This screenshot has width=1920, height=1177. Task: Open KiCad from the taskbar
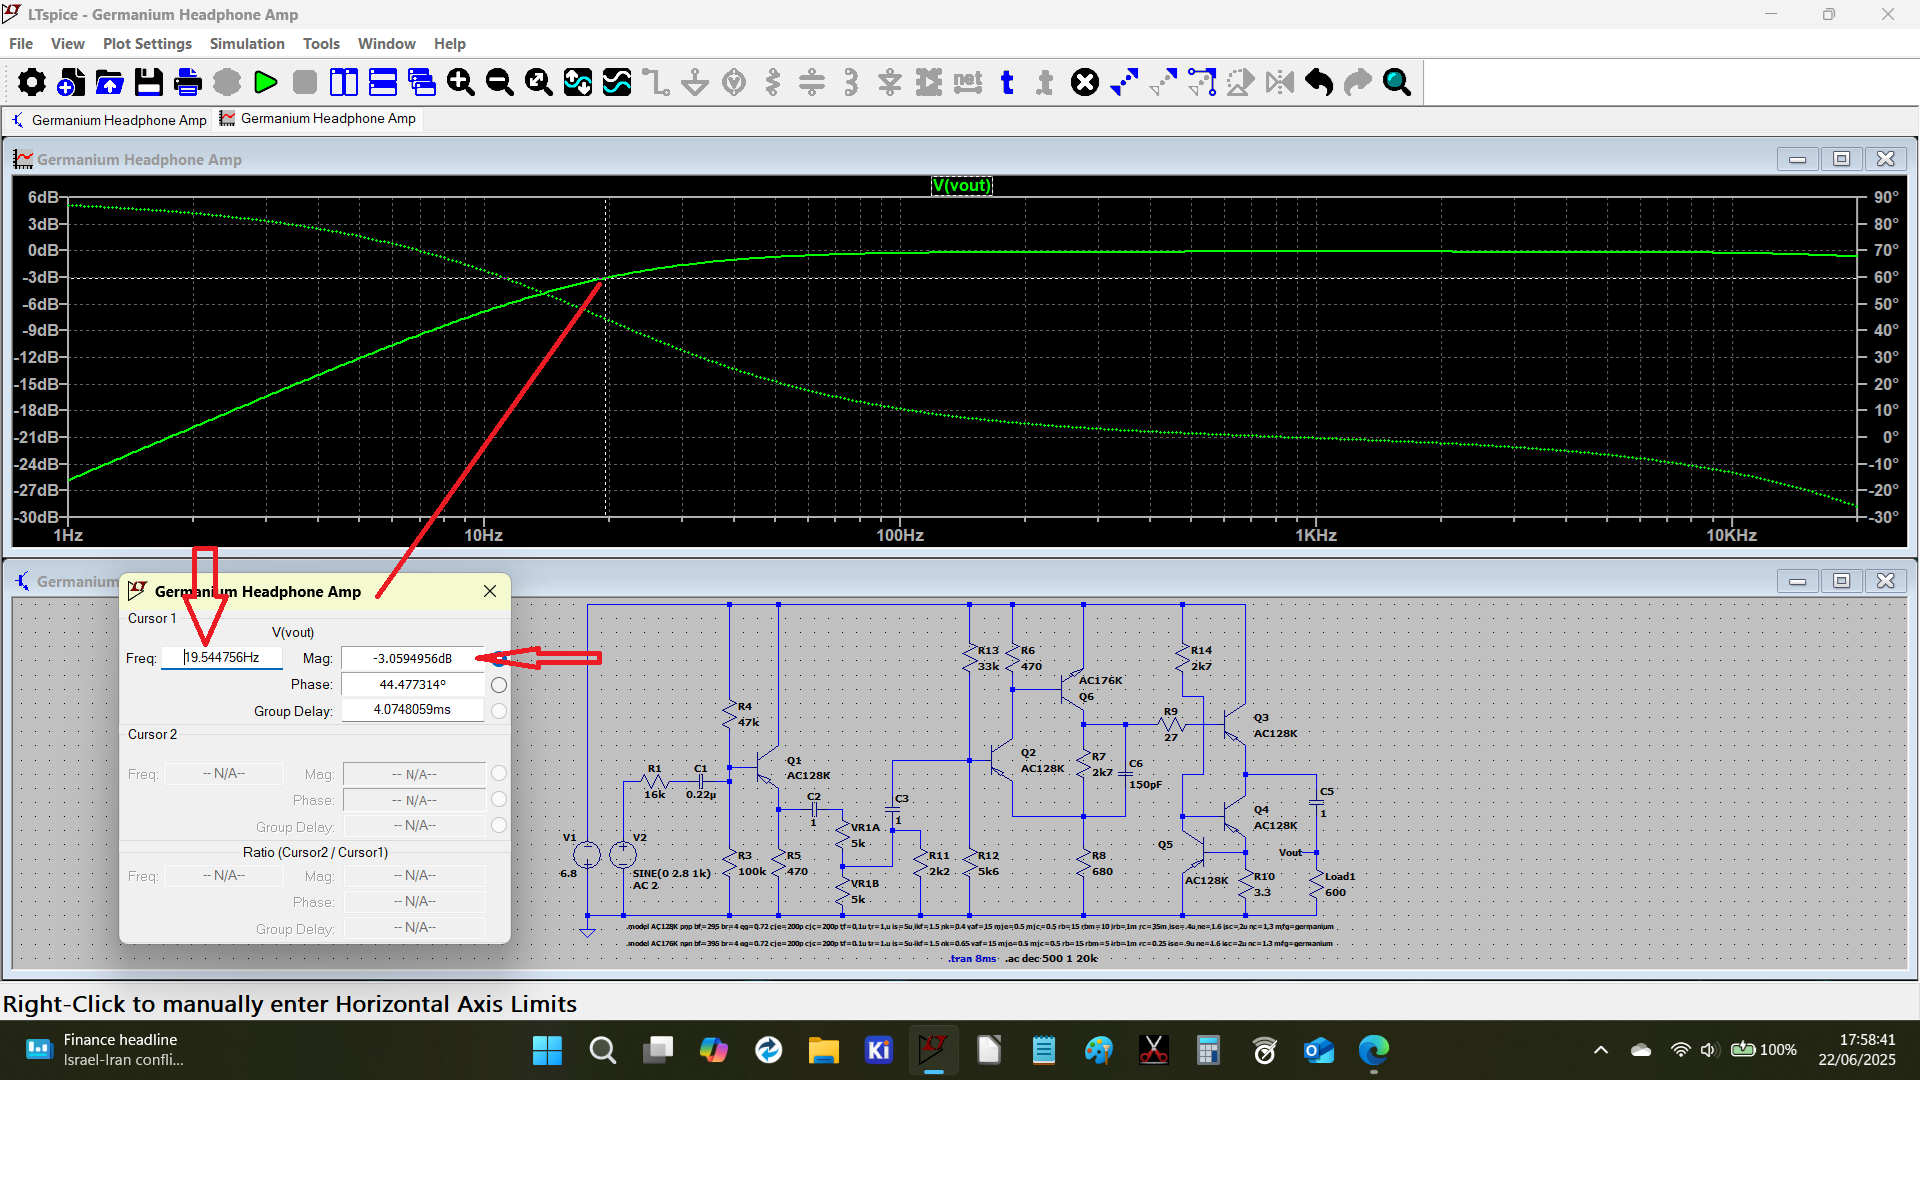[x=878, y=1050]
